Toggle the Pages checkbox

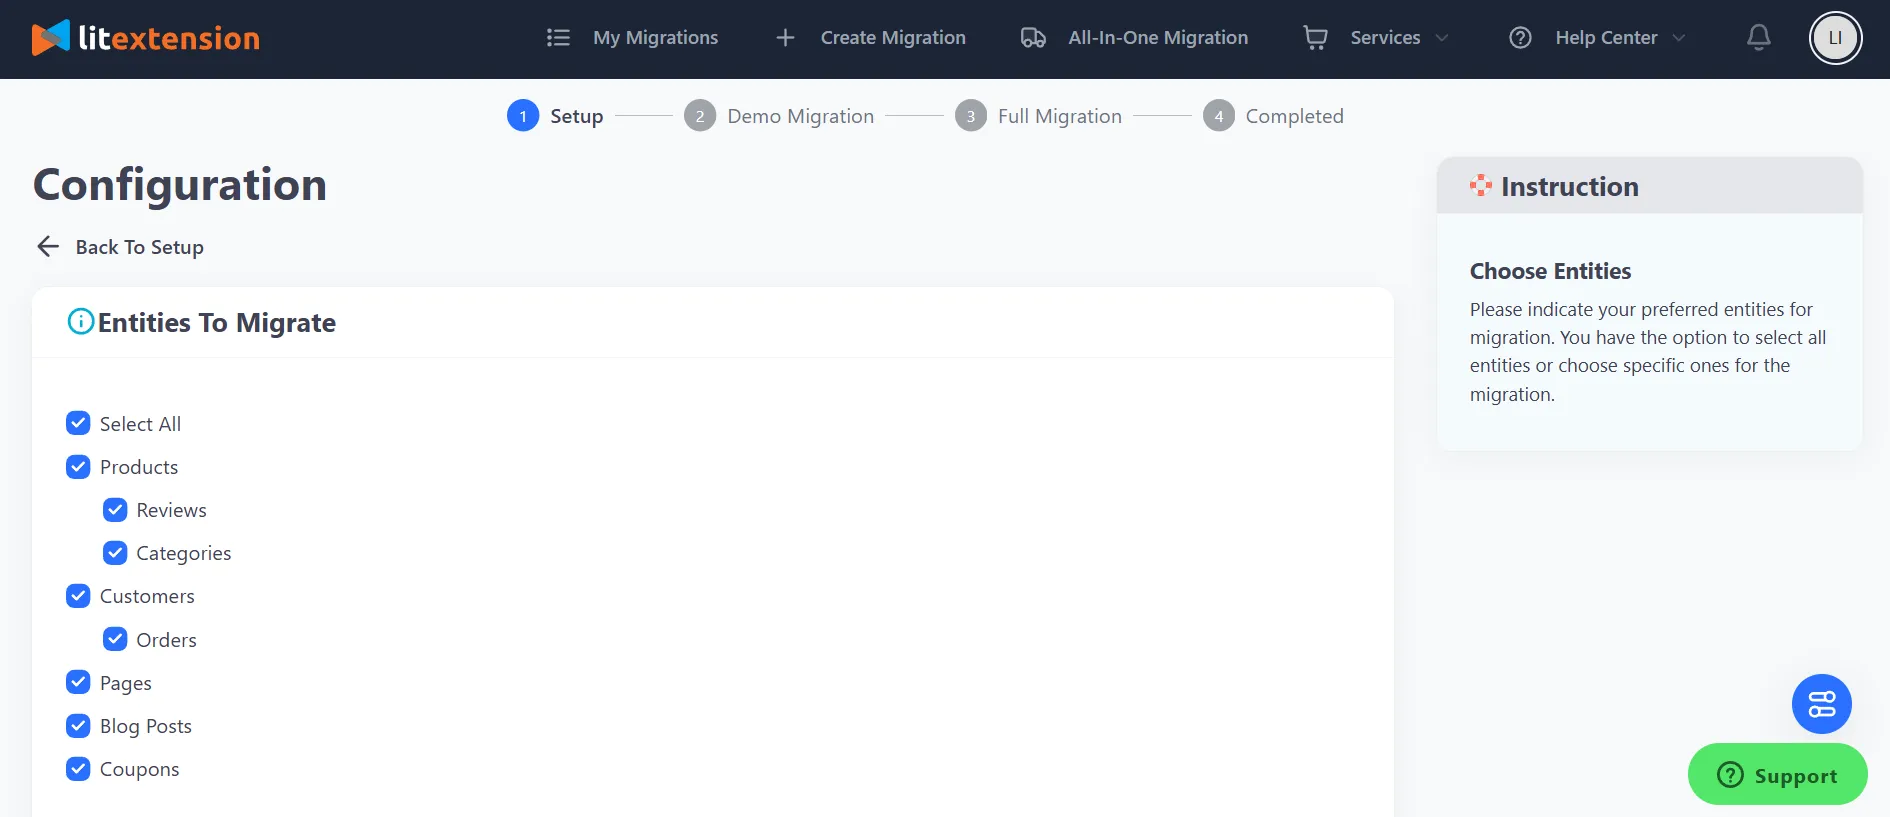pos(78,682)
